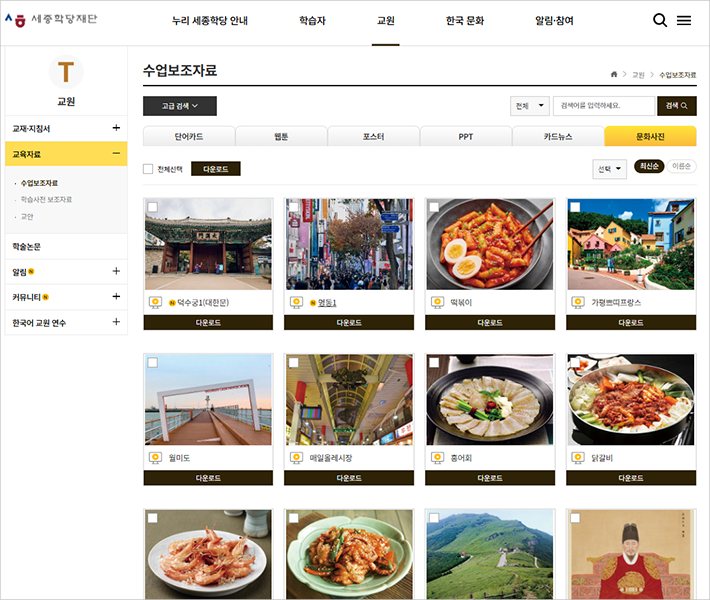Expand the 한국어 교원 연수 sidebar section

(116, 322)
